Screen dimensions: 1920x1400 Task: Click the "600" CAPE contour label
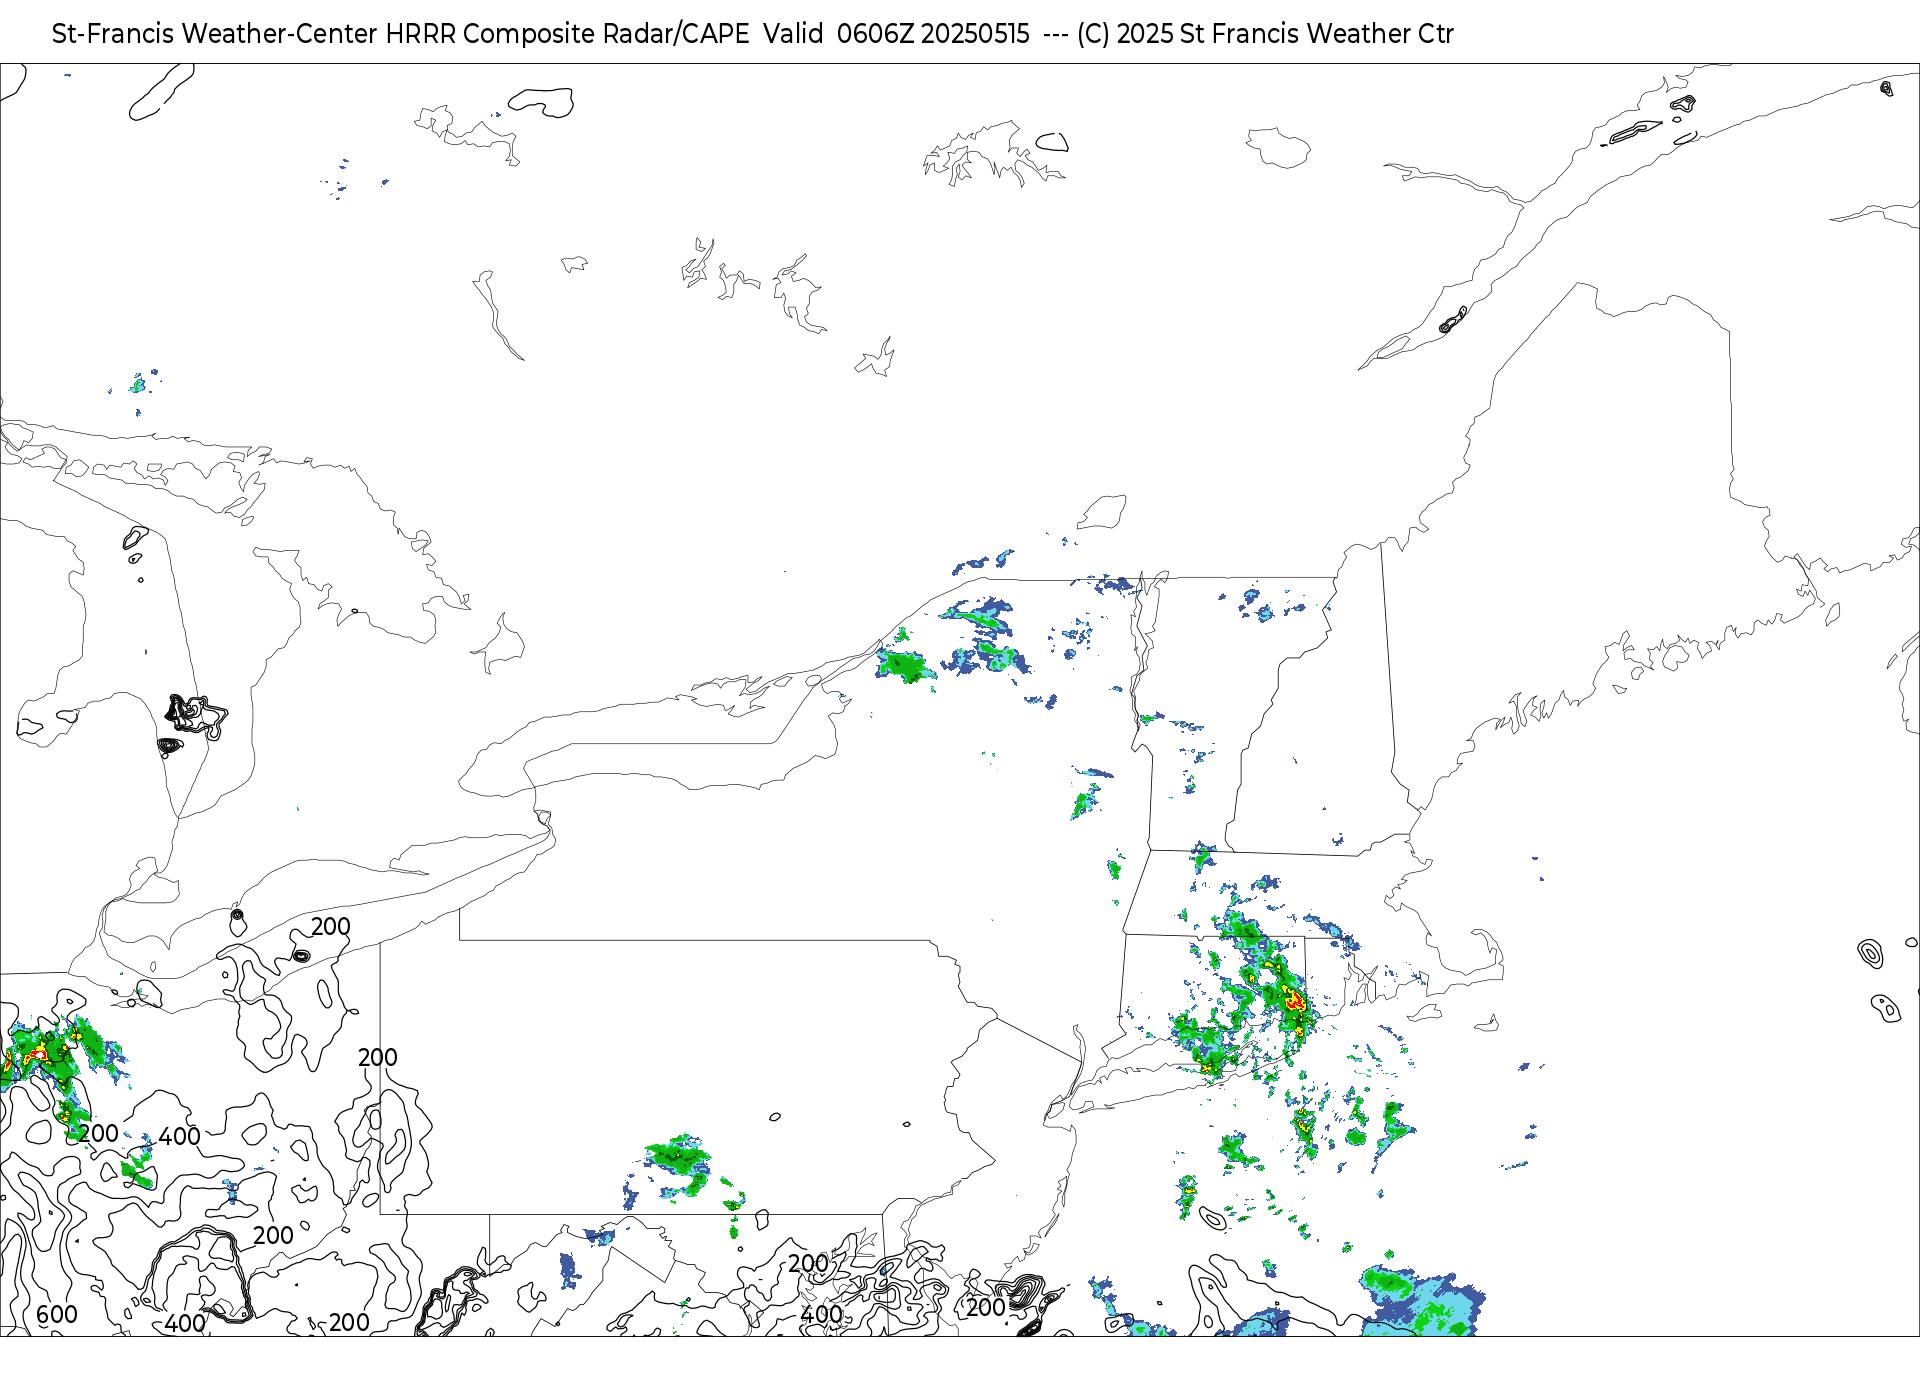click(x=57, y=1314)
